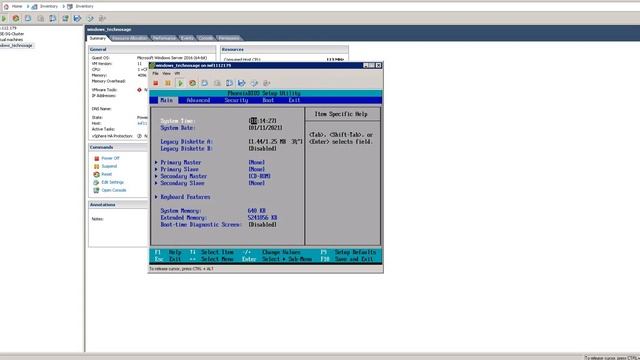Click Edit Settings command icon

pos(96,182)
